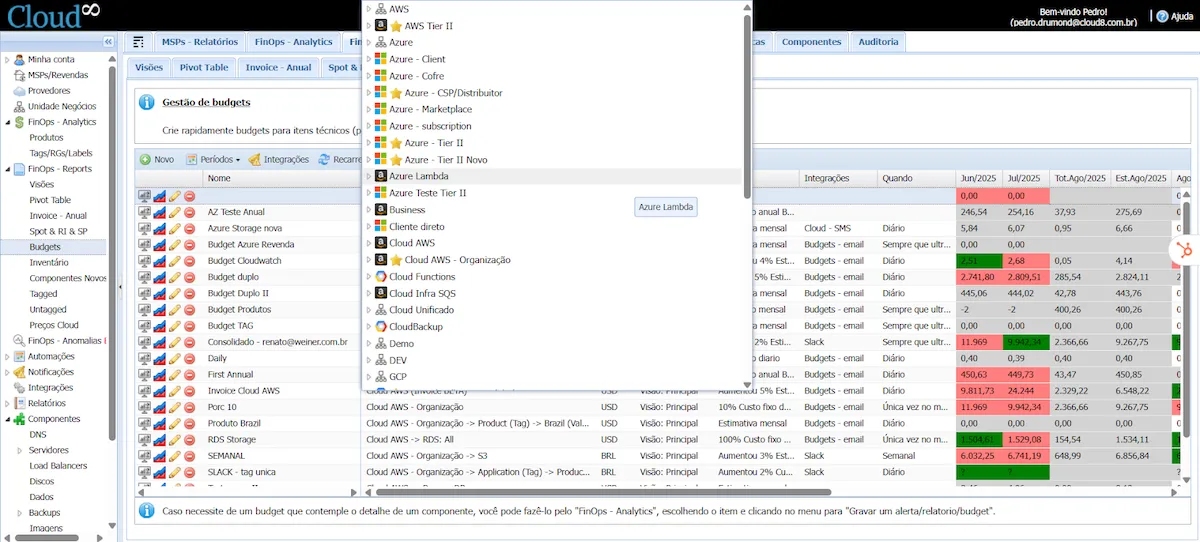The image size is (1200, 542).
Task: Expand the Cloud AWS - Organização node arrow
Action: 369,260
